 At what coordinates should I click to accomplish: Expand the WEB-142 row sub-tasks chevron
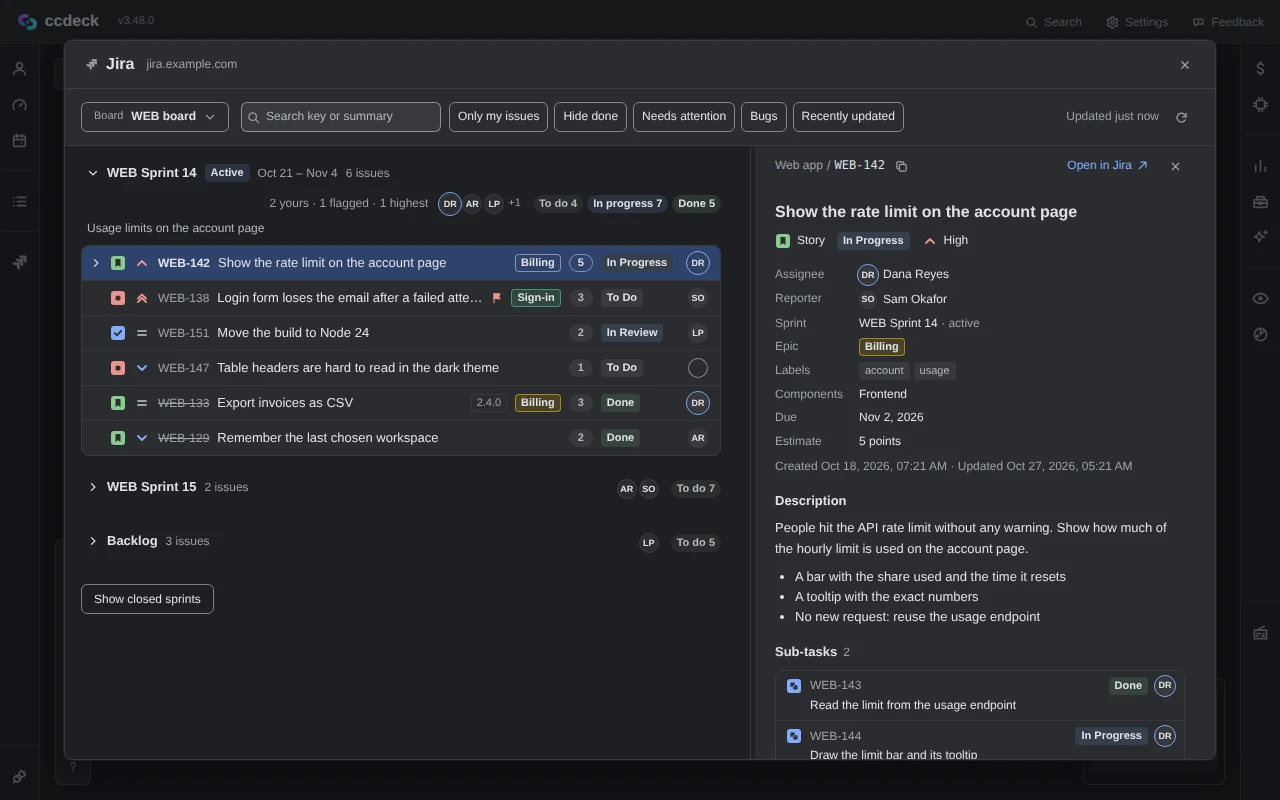pos(96,263)
